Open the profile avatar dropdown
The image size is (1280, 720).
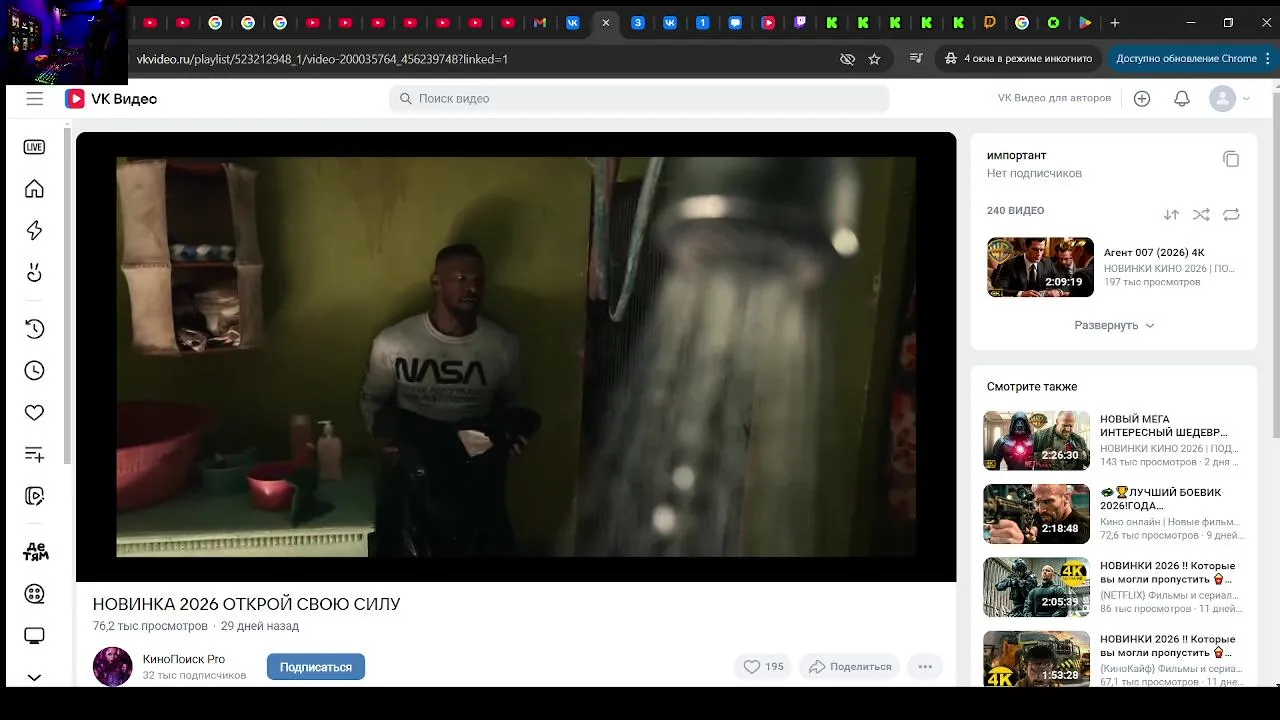[1229, 98]
